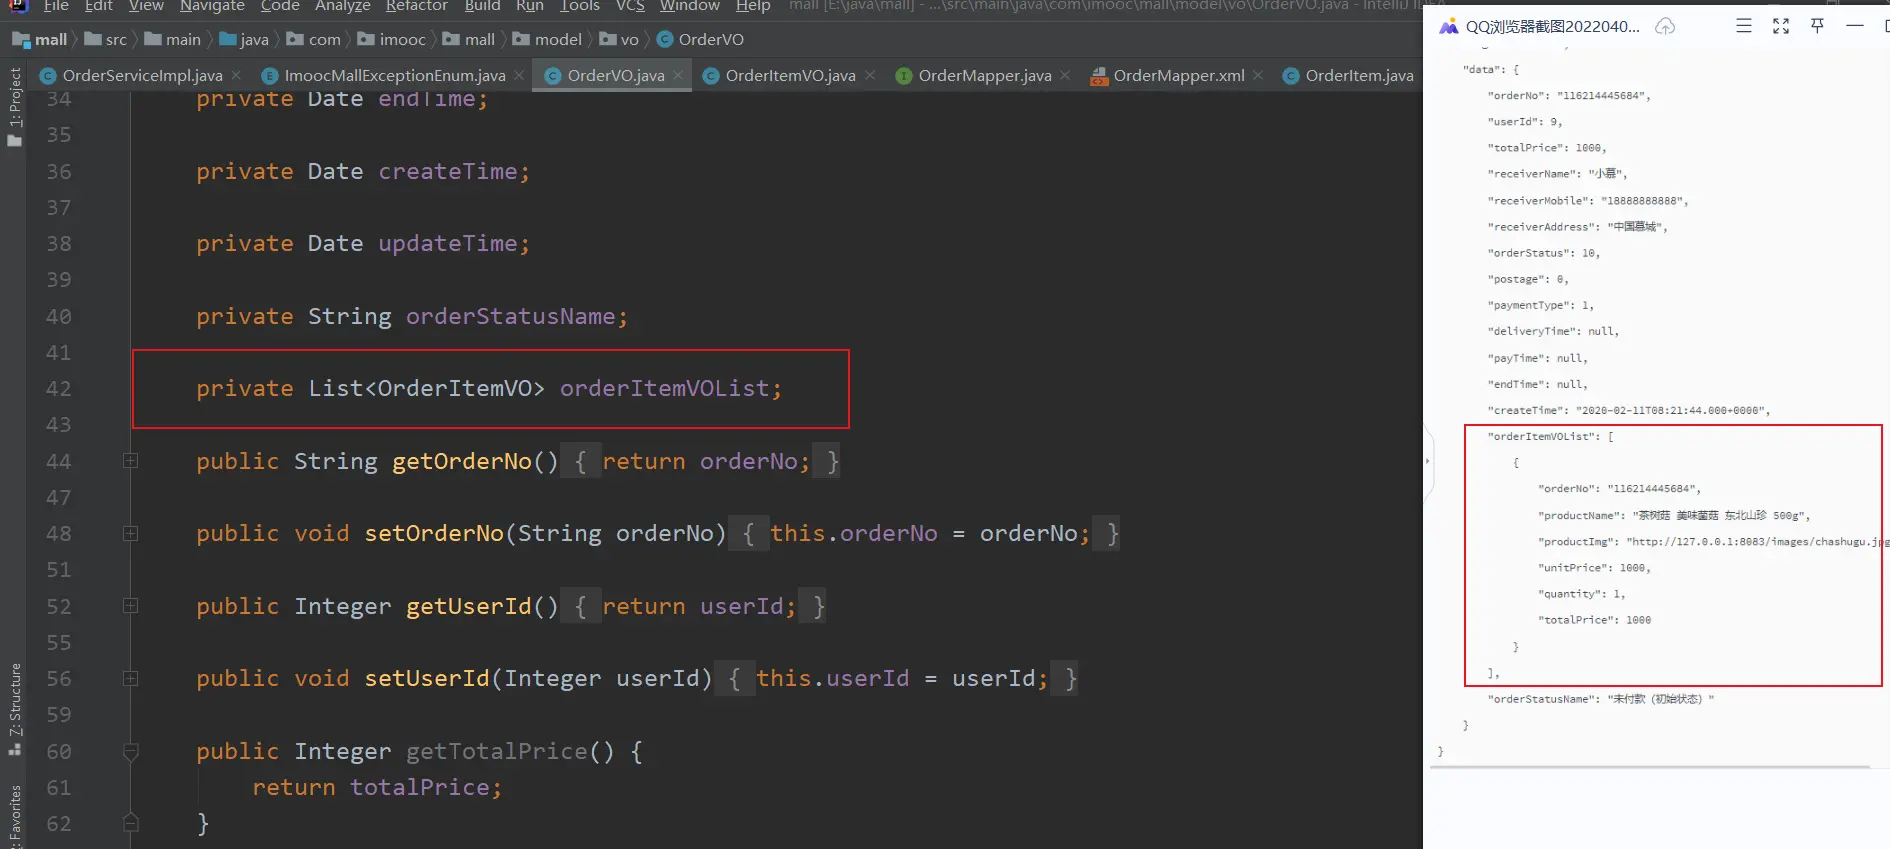Close the OrderMapper.xml editor tab
Screen dimensions: 1890x849
pos(1258,75)
